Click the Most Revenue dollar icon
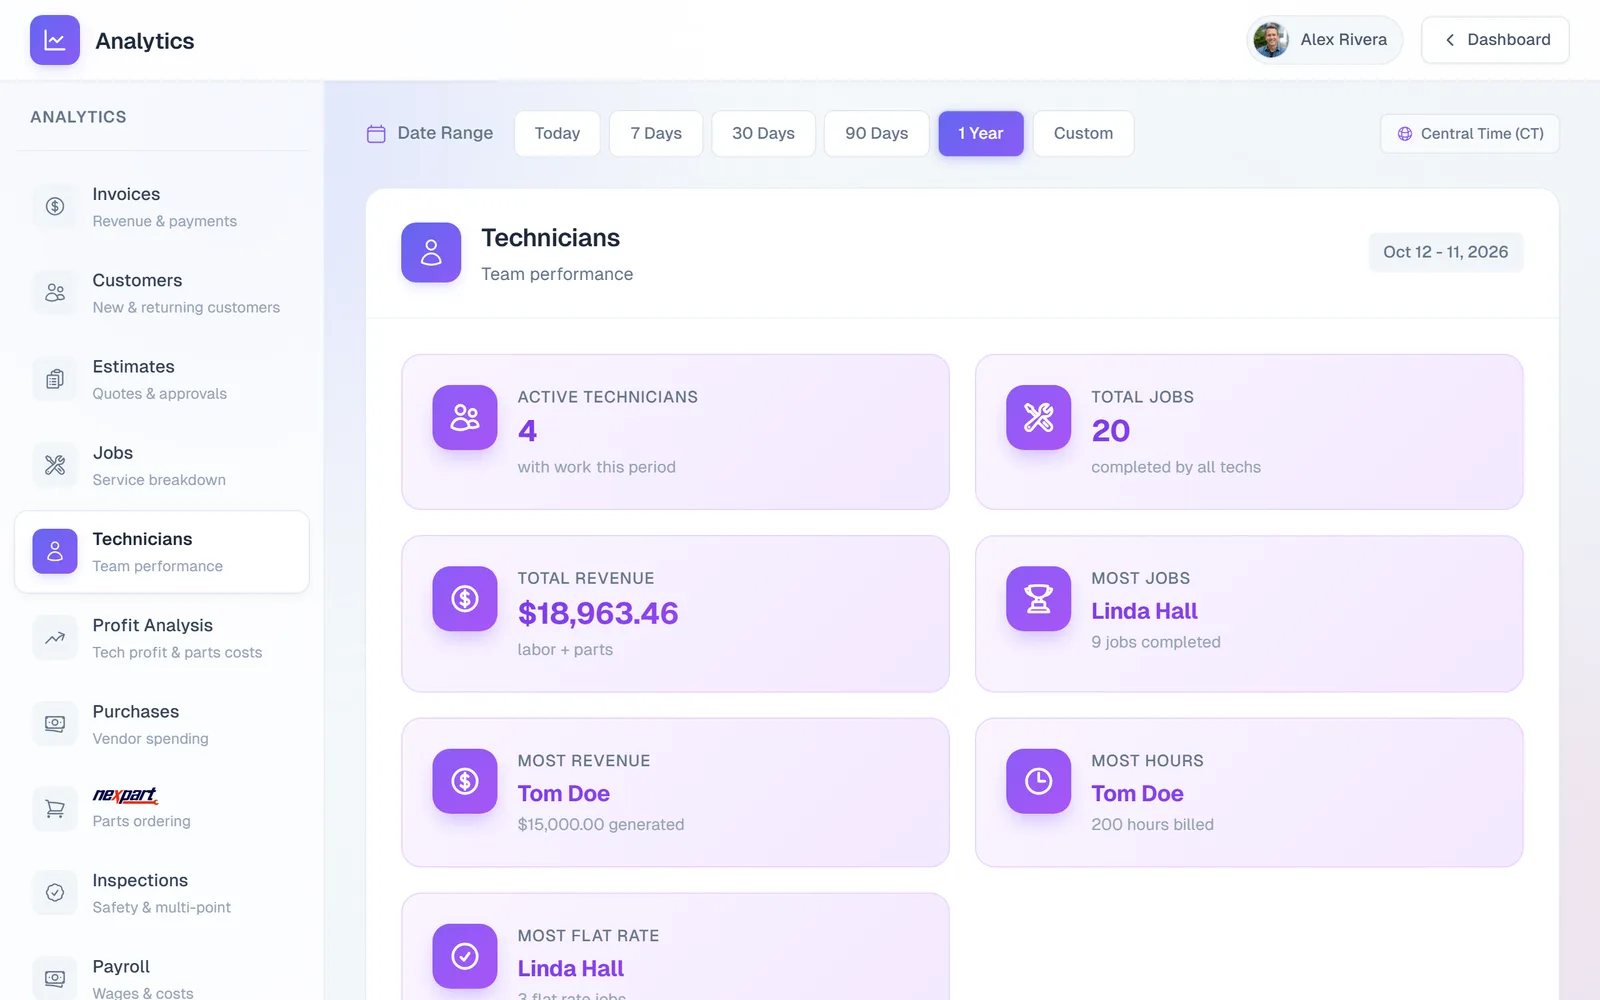The width and height of the screenshot is (1600, 1000). 465,781
